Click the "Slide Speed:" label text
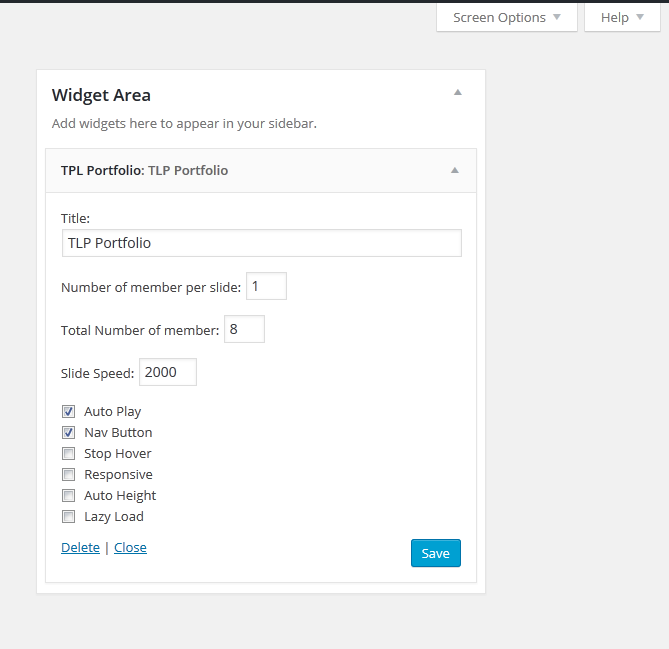Viewport: 669px width, 649px height. coord(97,373)
